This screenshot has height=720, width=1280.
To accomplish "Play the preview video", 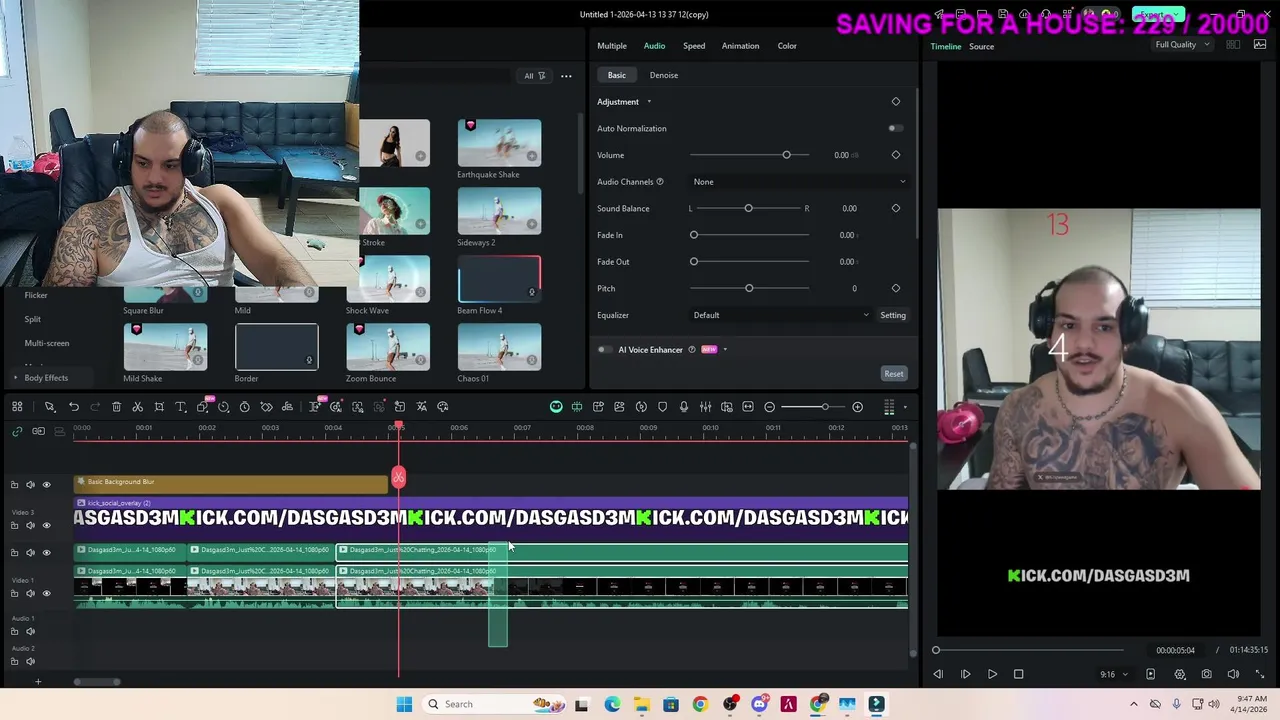I will coord(992,674).
